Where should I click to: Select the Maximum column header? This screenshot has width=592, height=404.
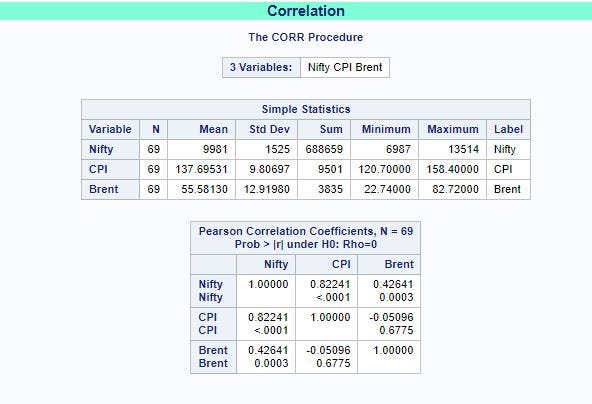452,129
